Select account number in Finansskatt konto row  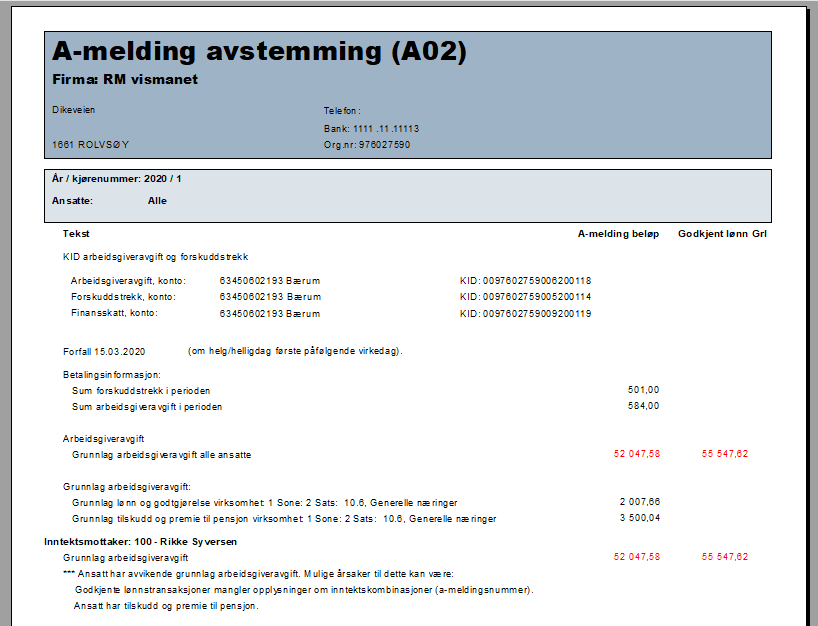[270, 314]
